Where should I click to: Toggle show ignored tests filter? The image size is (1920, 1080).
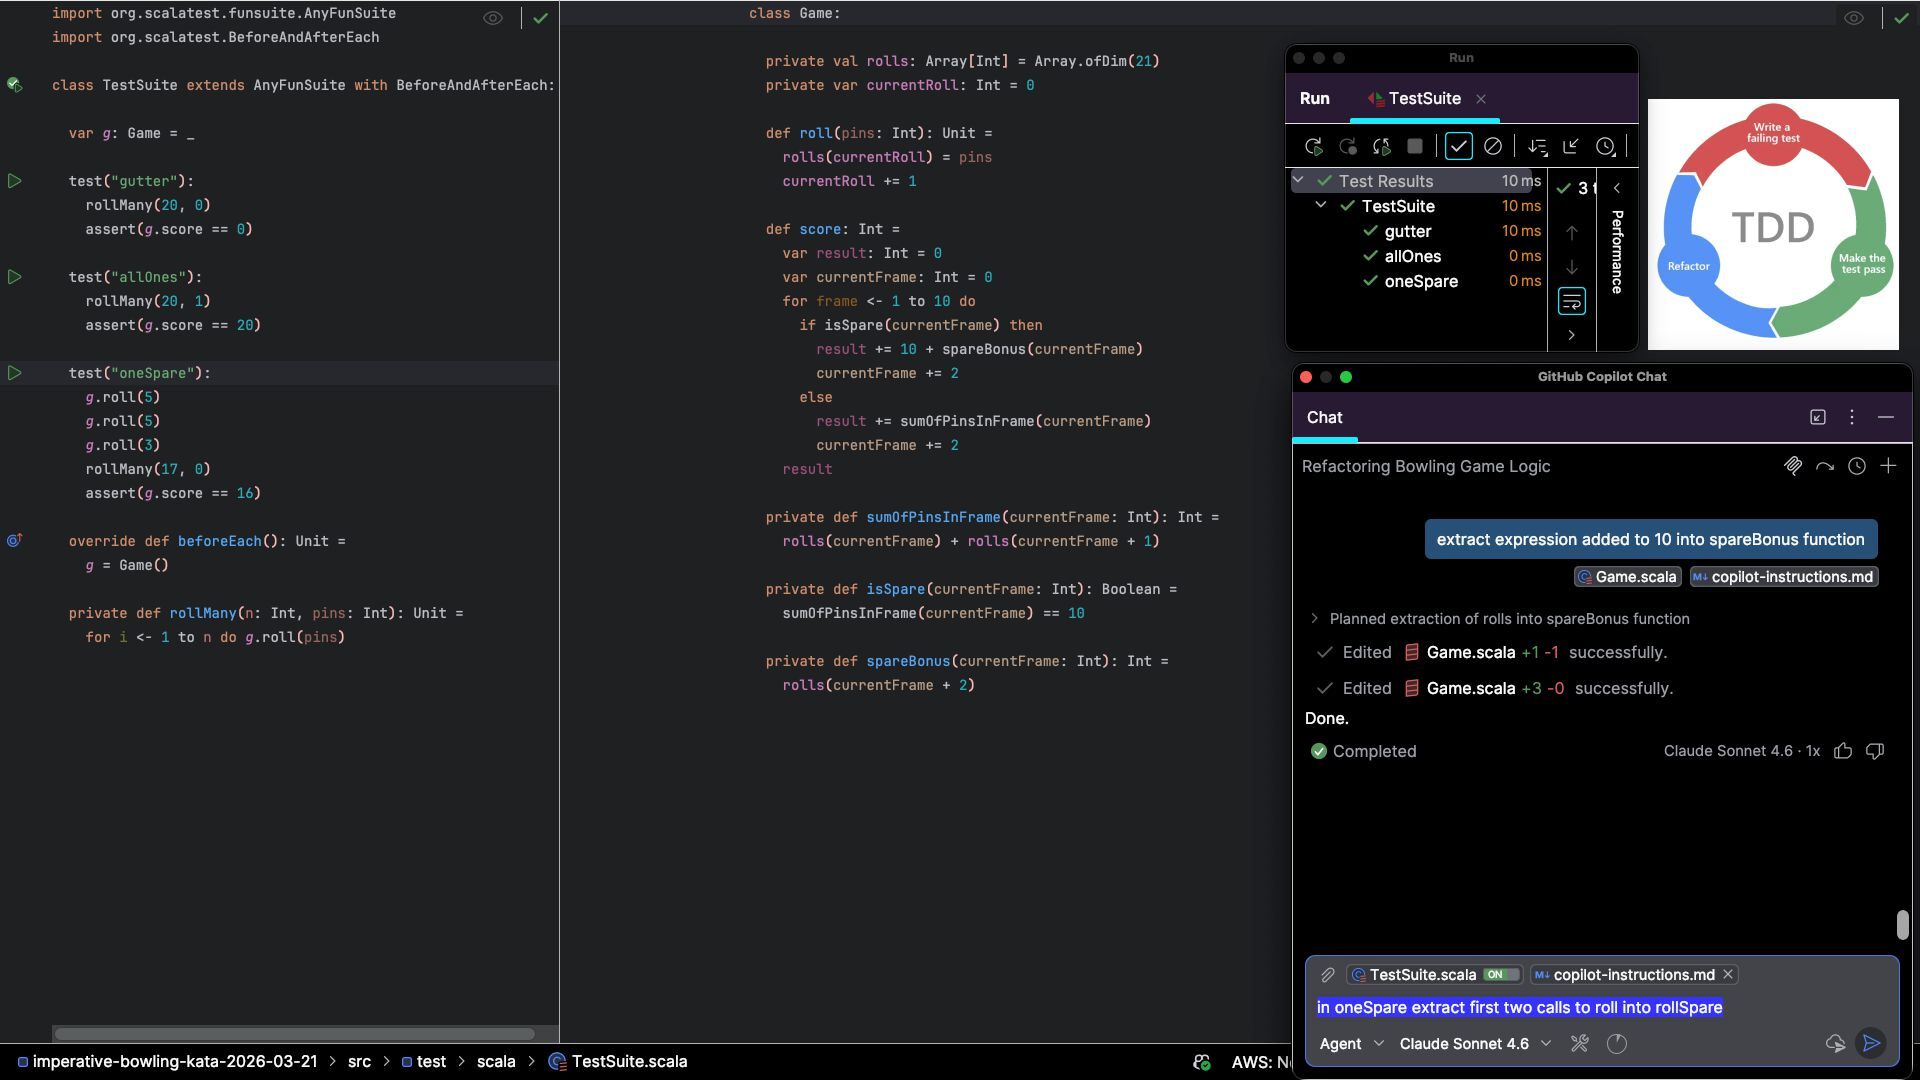pyautogui.click(x=1493, y=147)
